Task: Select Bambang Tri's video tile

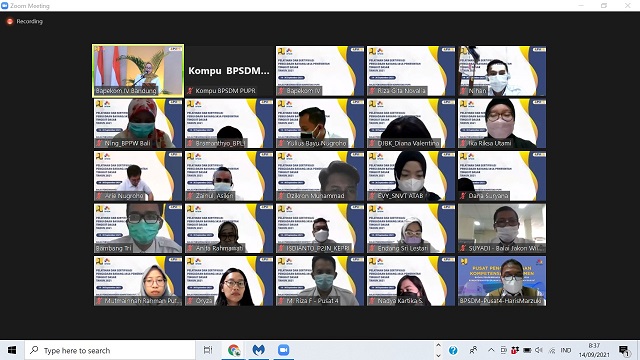Action: click(138, 228)
